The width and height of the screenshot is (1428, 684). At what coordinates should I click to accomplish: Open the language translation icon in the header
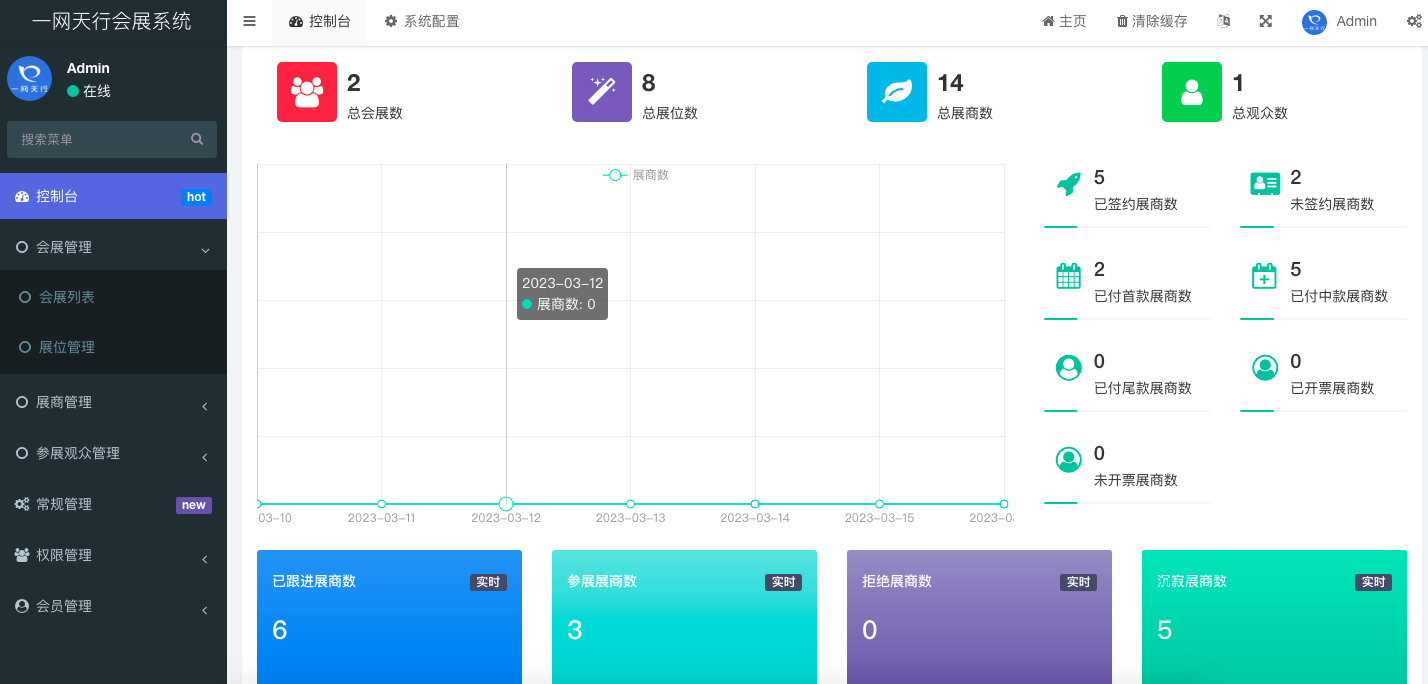[1223, 20]
